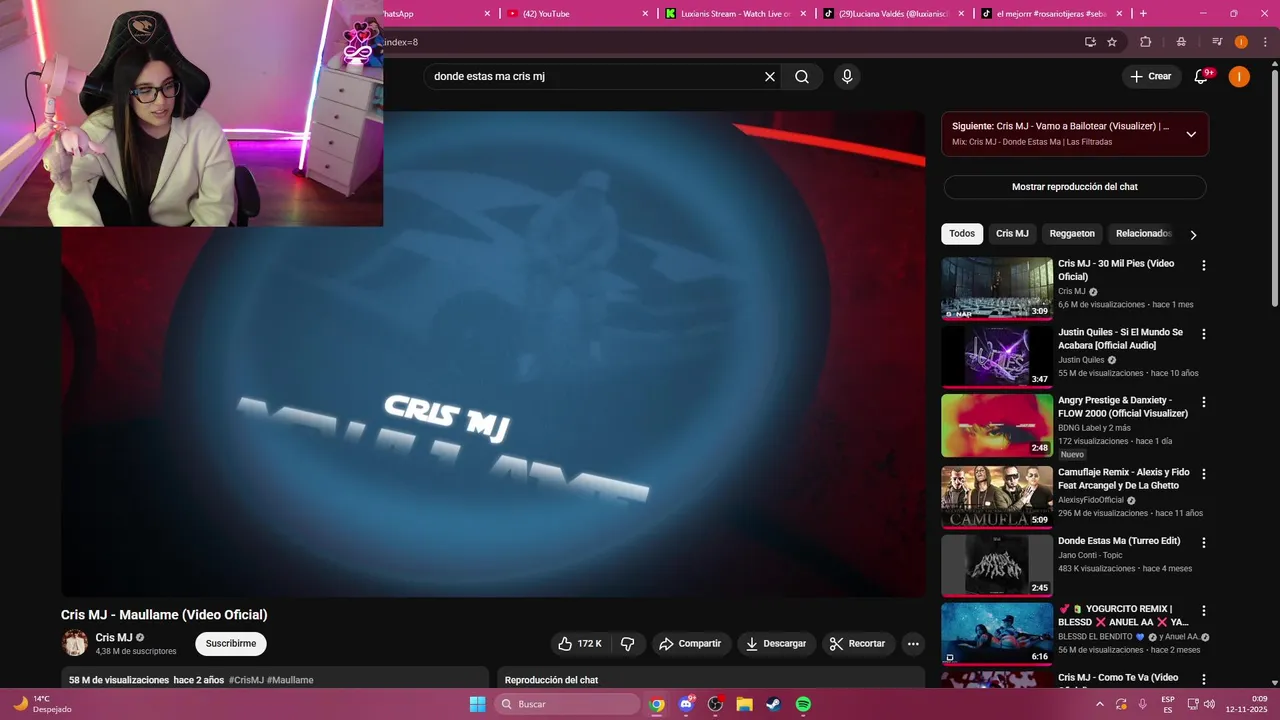The height and width of the screenshot is (720, 1280).
Task: Open Cris MJ channel name link
Action: (x=114, y=638)
